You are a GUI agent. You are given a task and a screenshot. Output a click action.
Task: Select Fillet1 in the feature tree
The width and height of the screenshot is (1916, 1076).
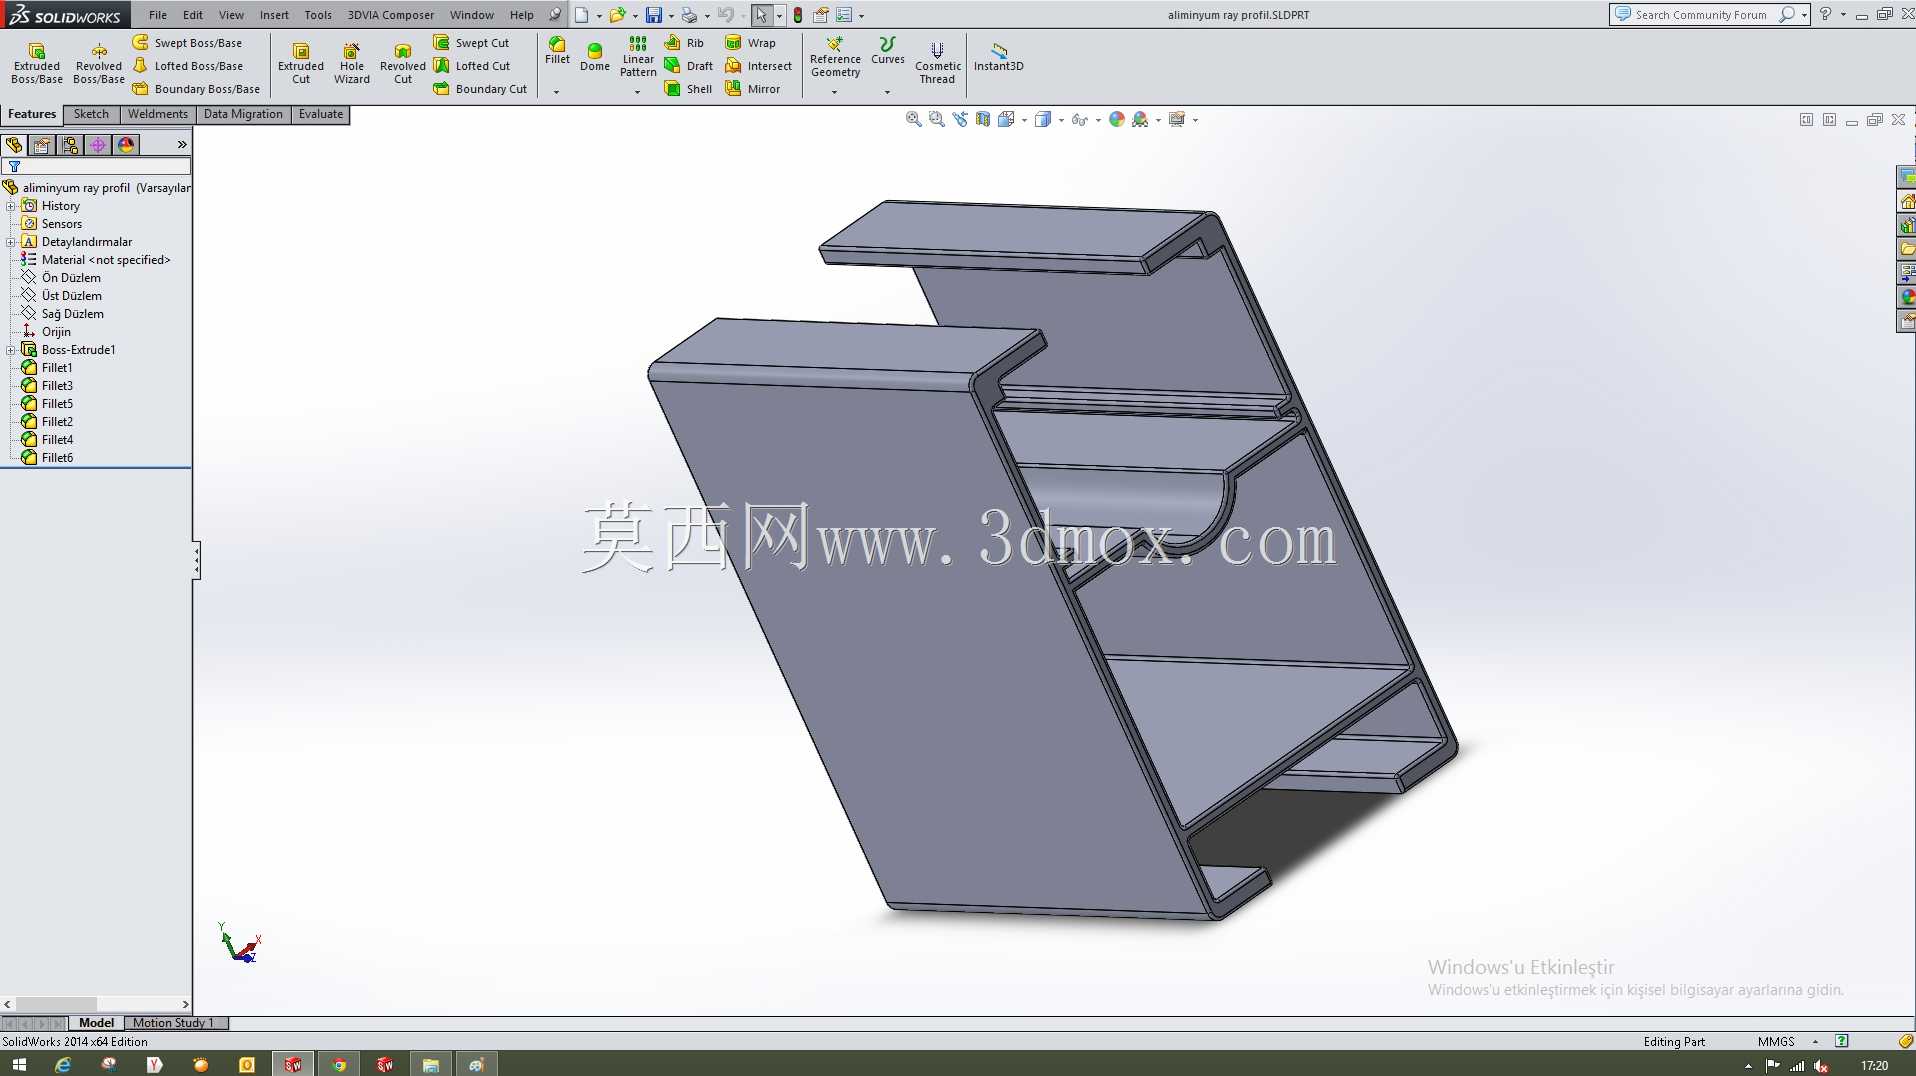(x=57, y=368)
